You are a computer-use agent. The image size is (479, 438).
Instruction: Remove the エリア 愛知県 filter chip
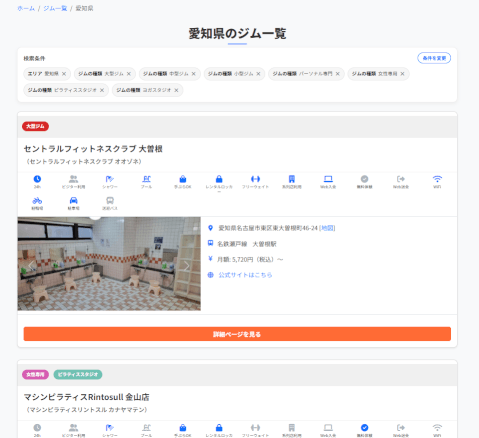tap(64, 74)
